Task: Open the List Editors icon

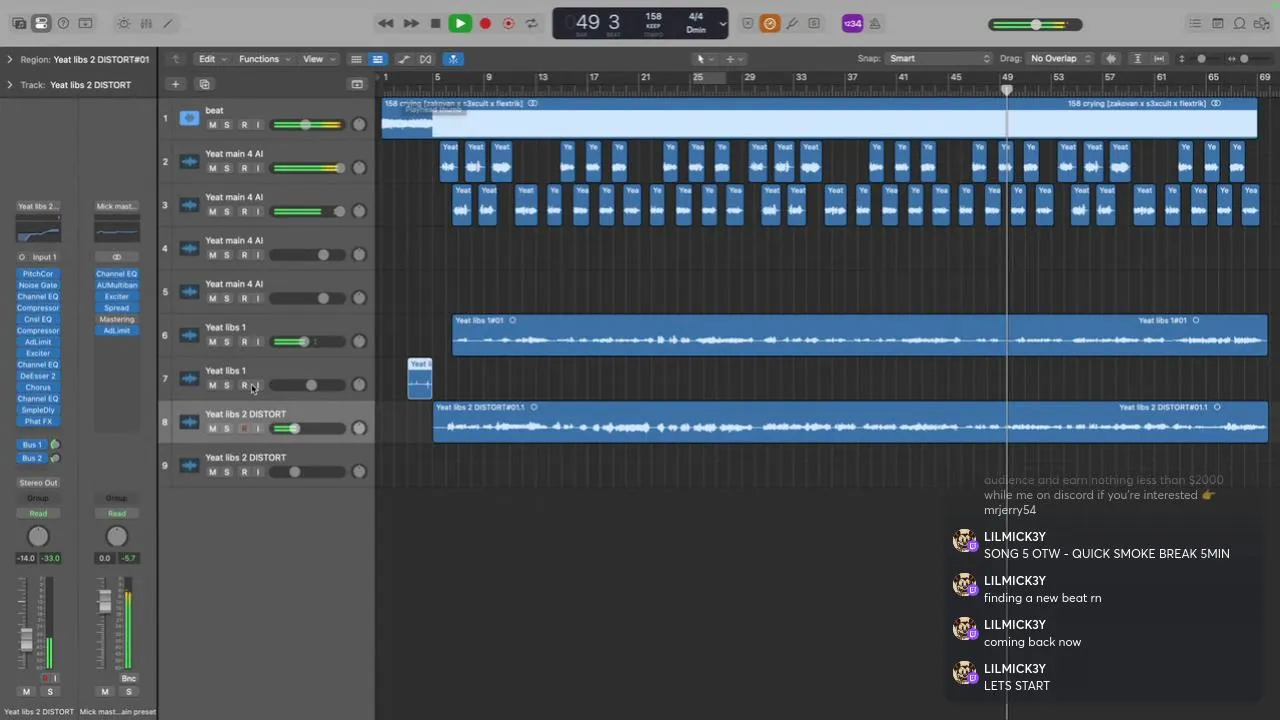Action: tap(1195, 23)
